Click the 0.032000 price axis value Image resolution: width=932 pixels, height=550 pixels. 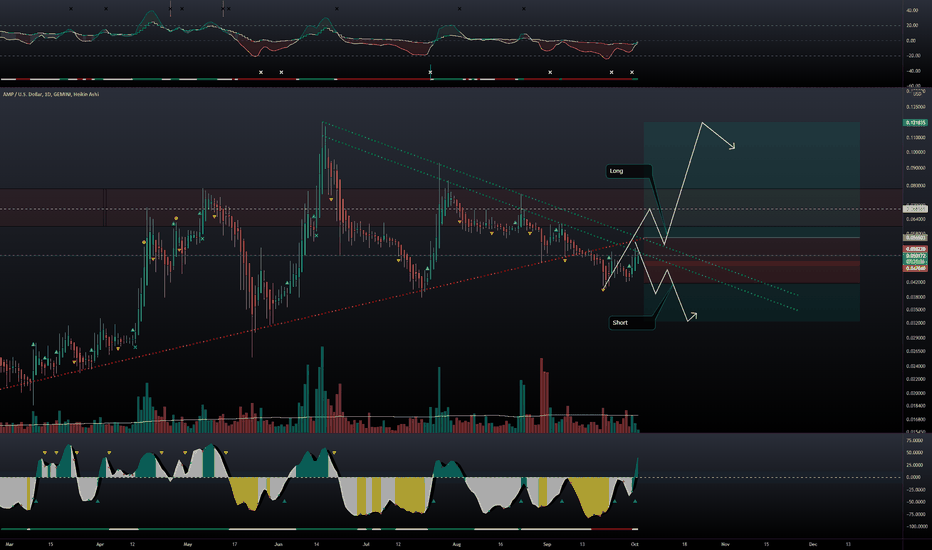click(x=915, y=323)
